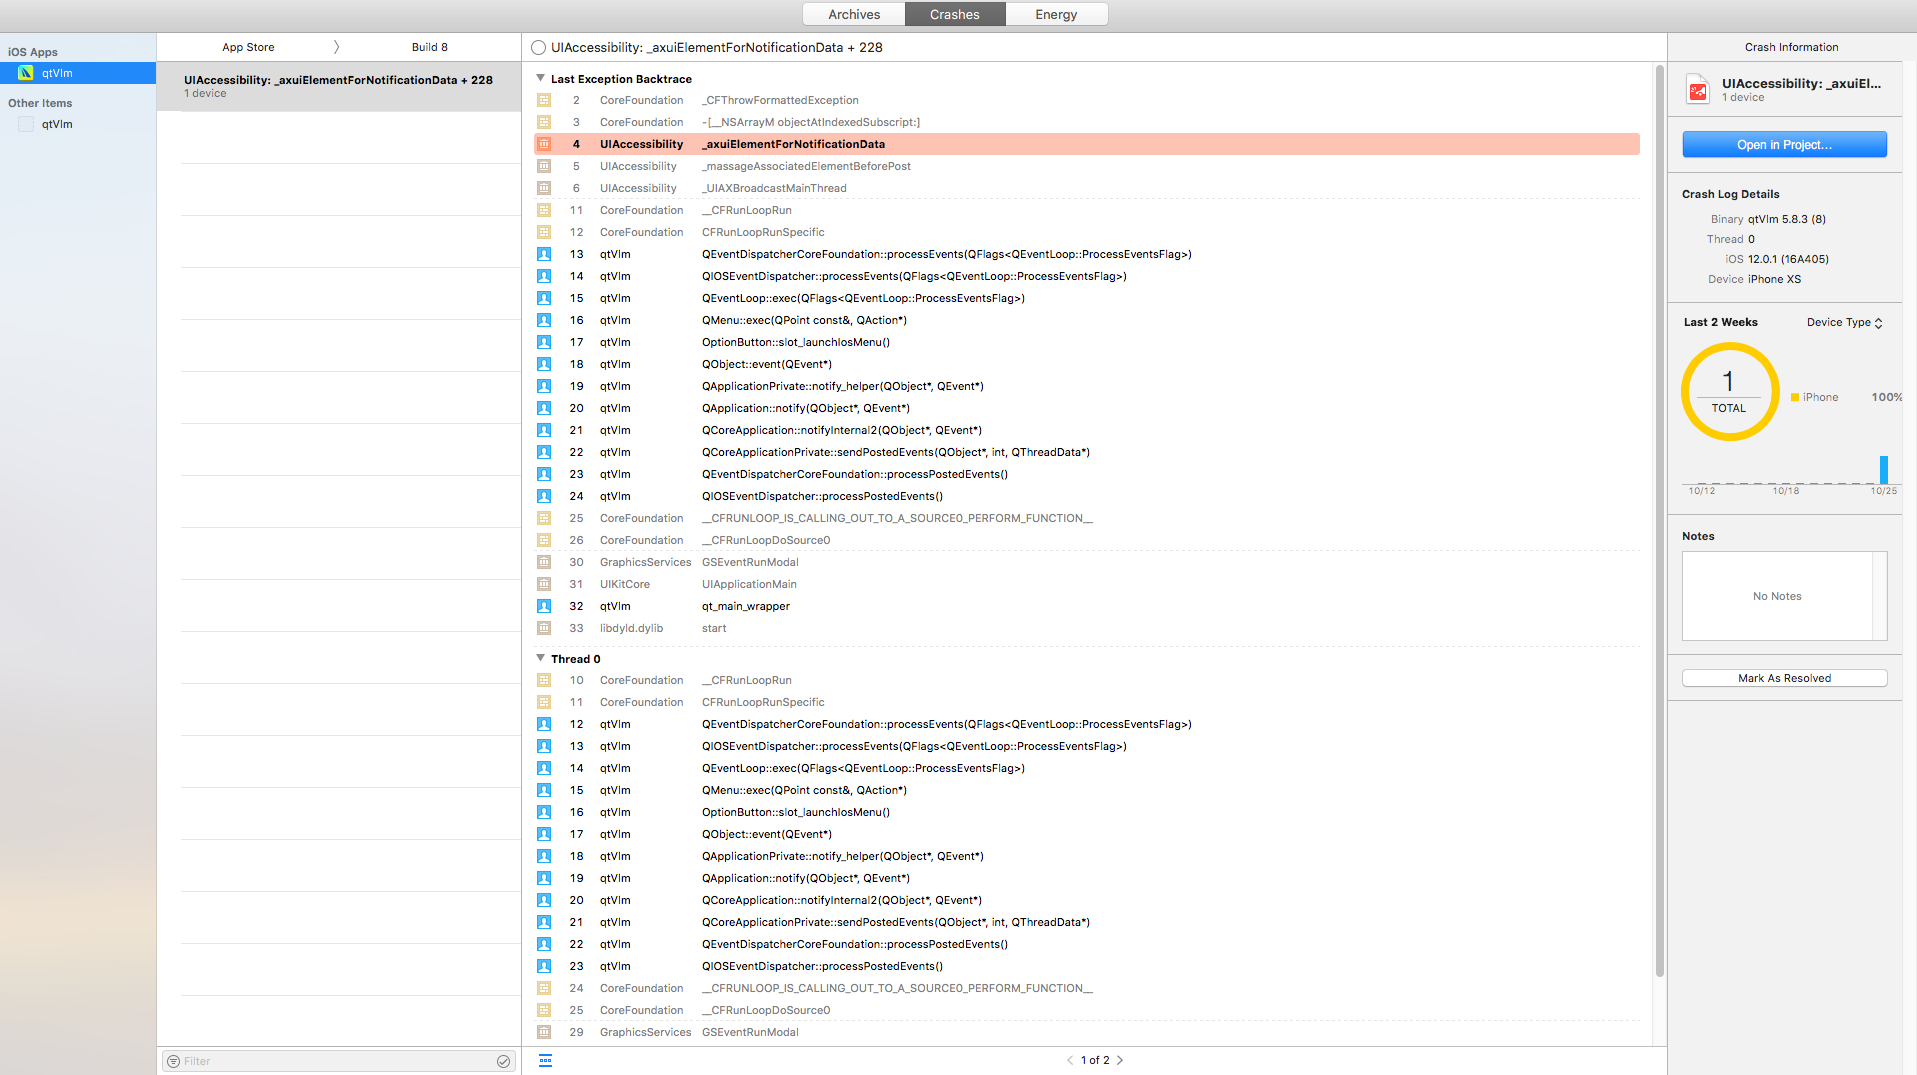1917x1075 pixels.
Task: Click iOS version 12.0.1 (16A405)
Action: coord(1788,259)
